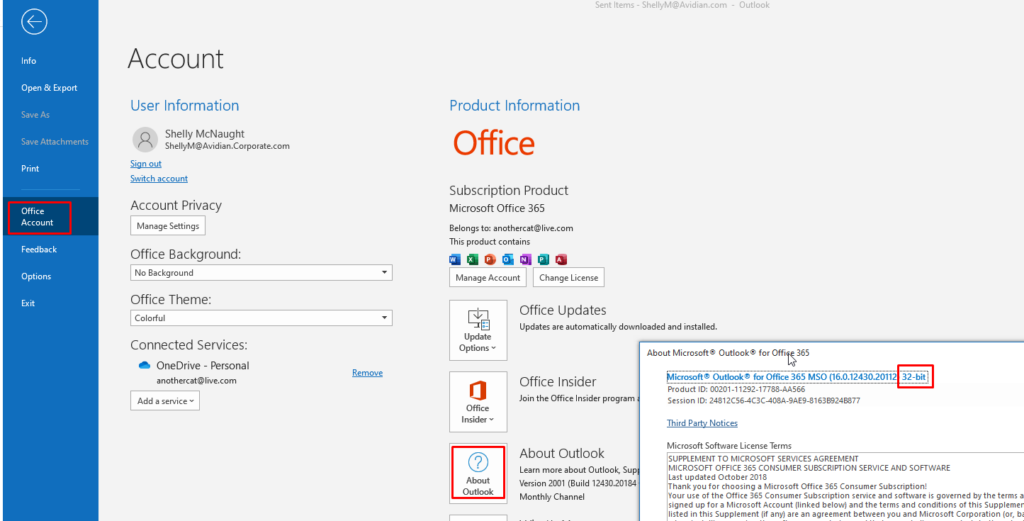Select Print in the left sidebar
The image size is (1024, 521).
click(x=30, y=168)
